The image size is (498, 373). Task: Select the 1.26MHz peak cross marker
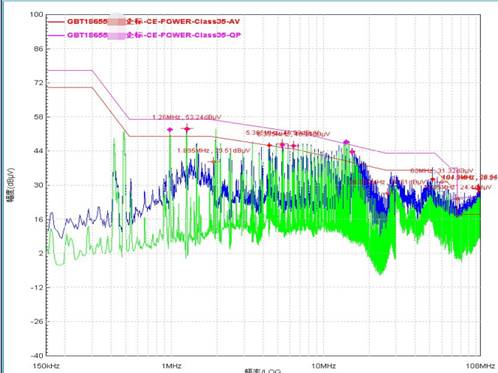[187, 129]
